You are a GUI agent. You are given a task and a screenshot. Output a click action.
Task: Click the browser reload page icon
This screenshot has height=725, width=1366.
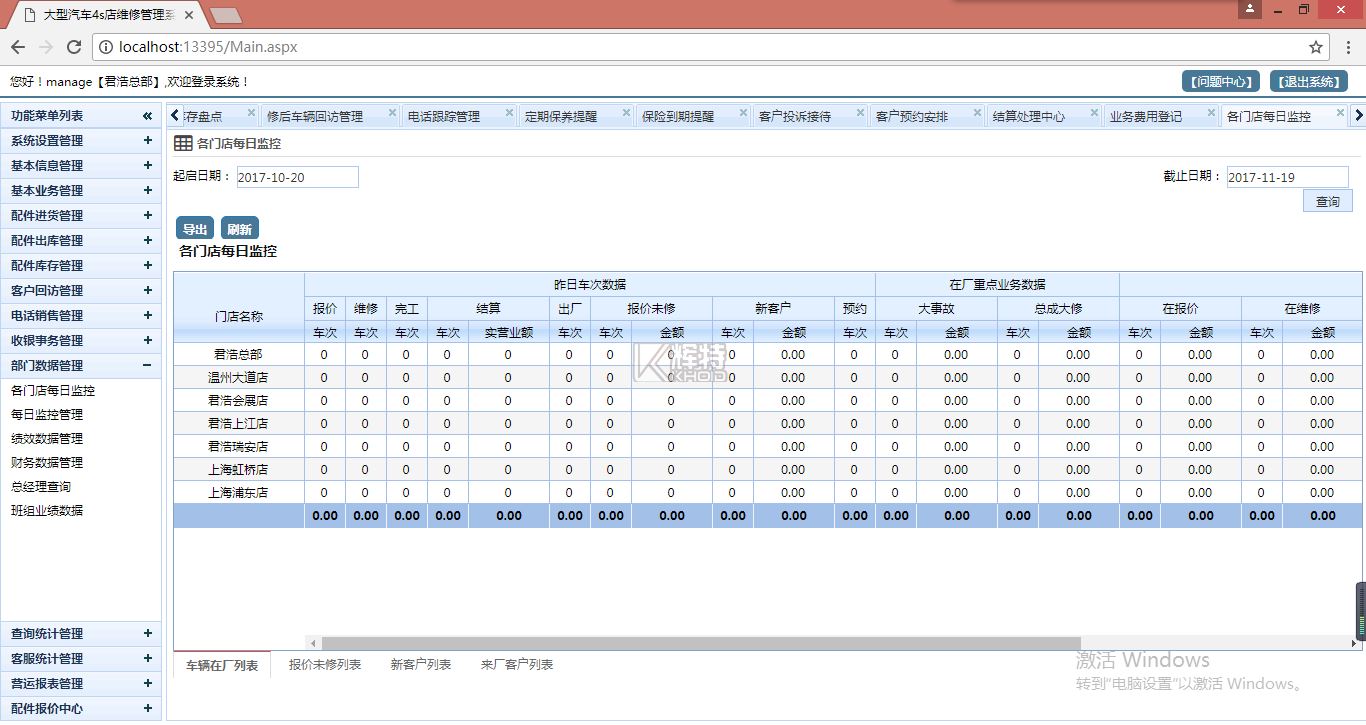[73, 47]
